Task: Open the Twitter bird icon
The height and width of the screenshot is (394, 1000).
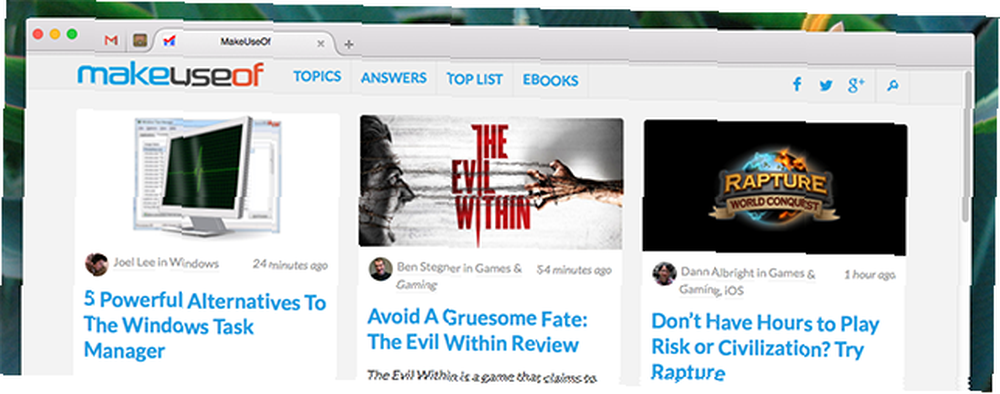Action: 826,85
